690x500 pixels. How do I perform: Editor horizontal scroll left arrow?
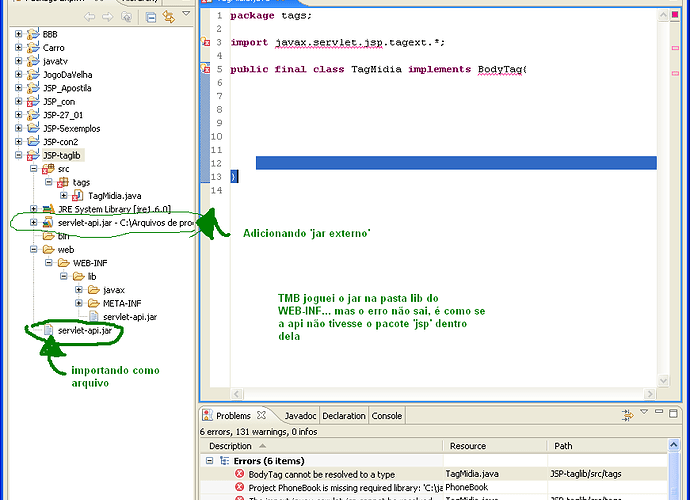tap(237, 394)
